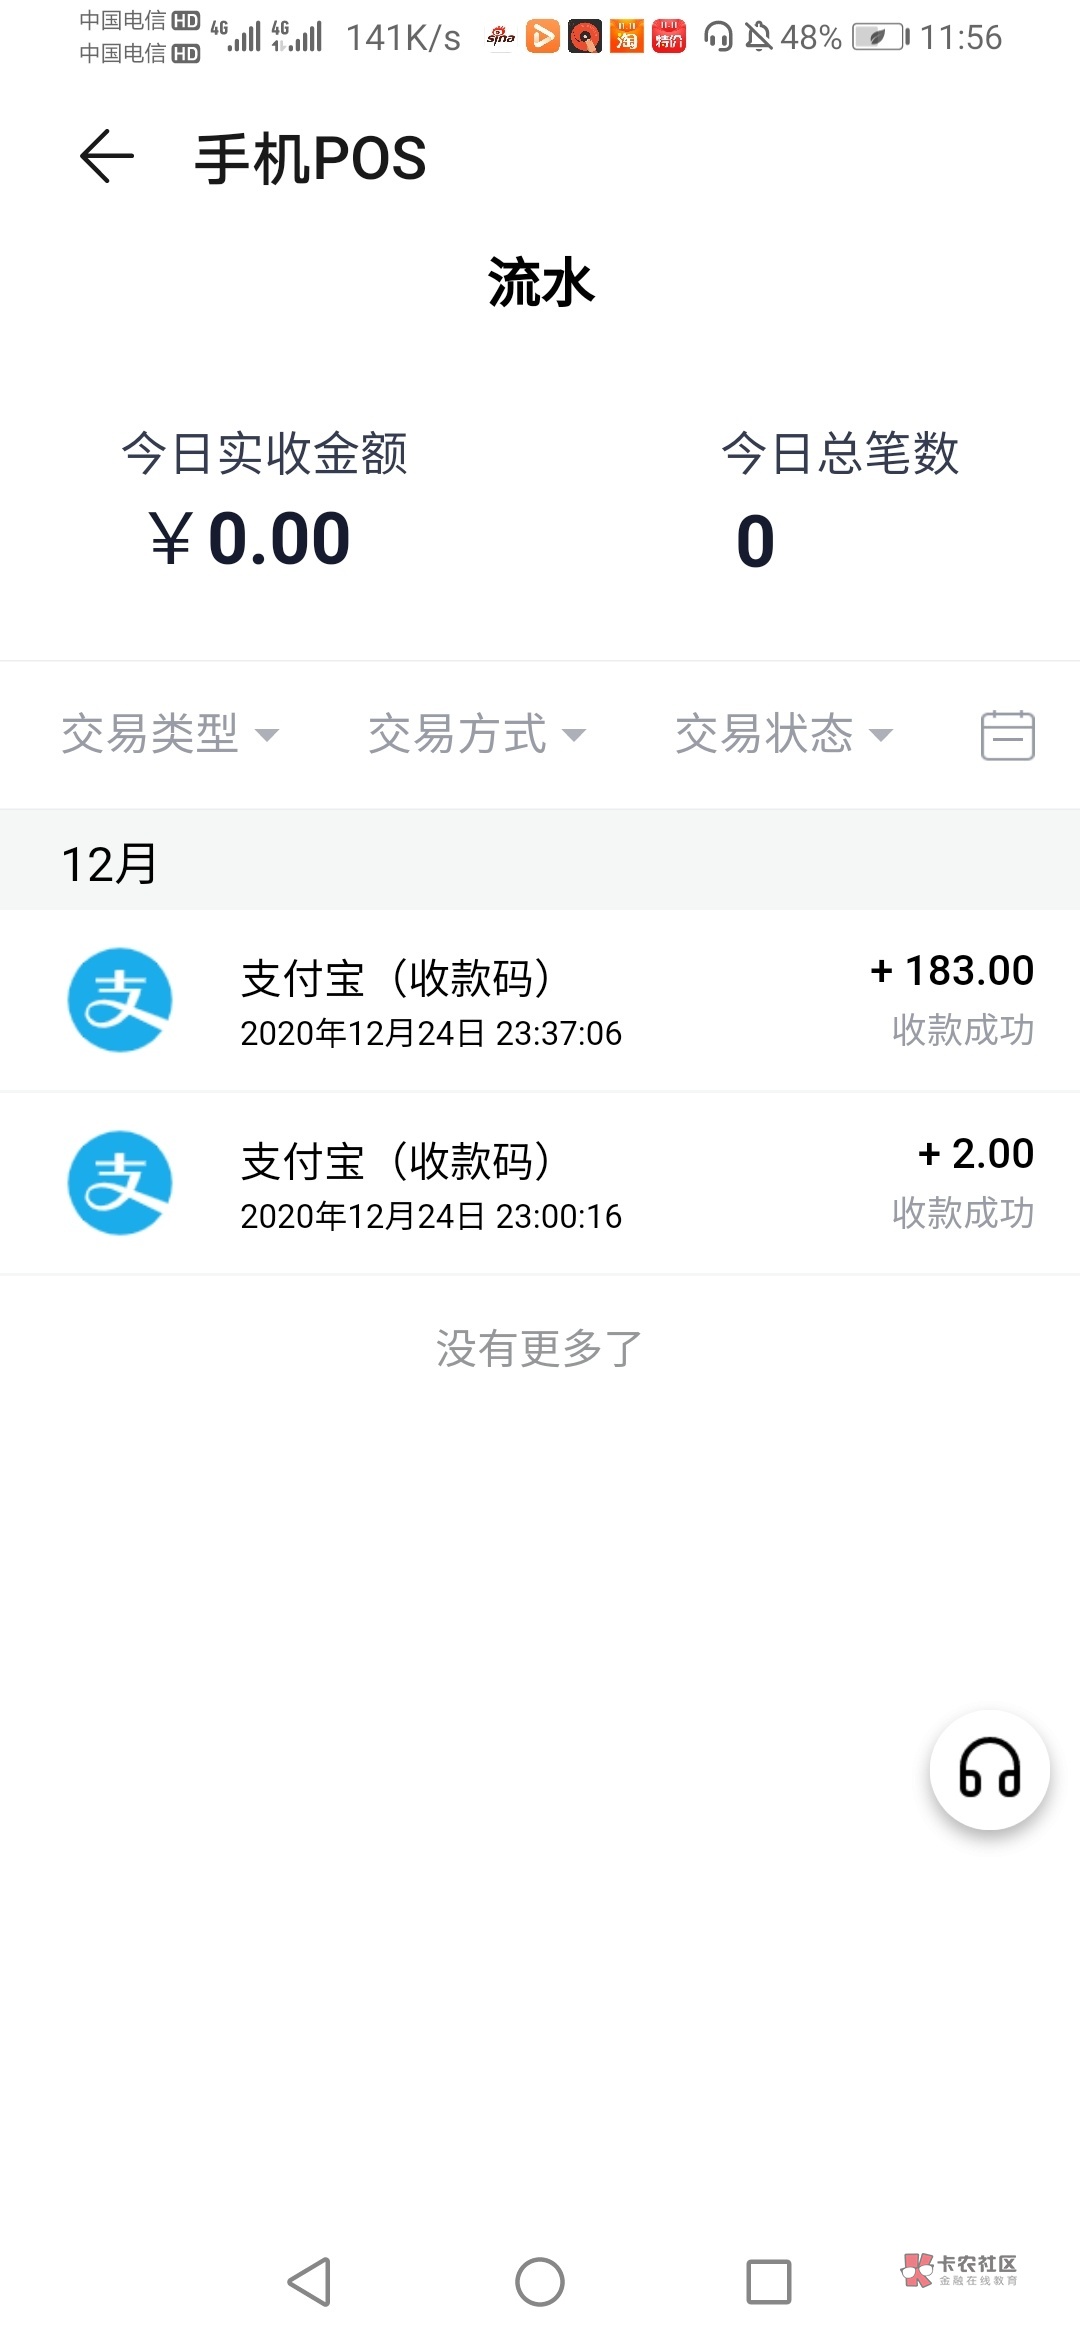Expand the 交易类型 filter dropdown

tap(169, 735)
